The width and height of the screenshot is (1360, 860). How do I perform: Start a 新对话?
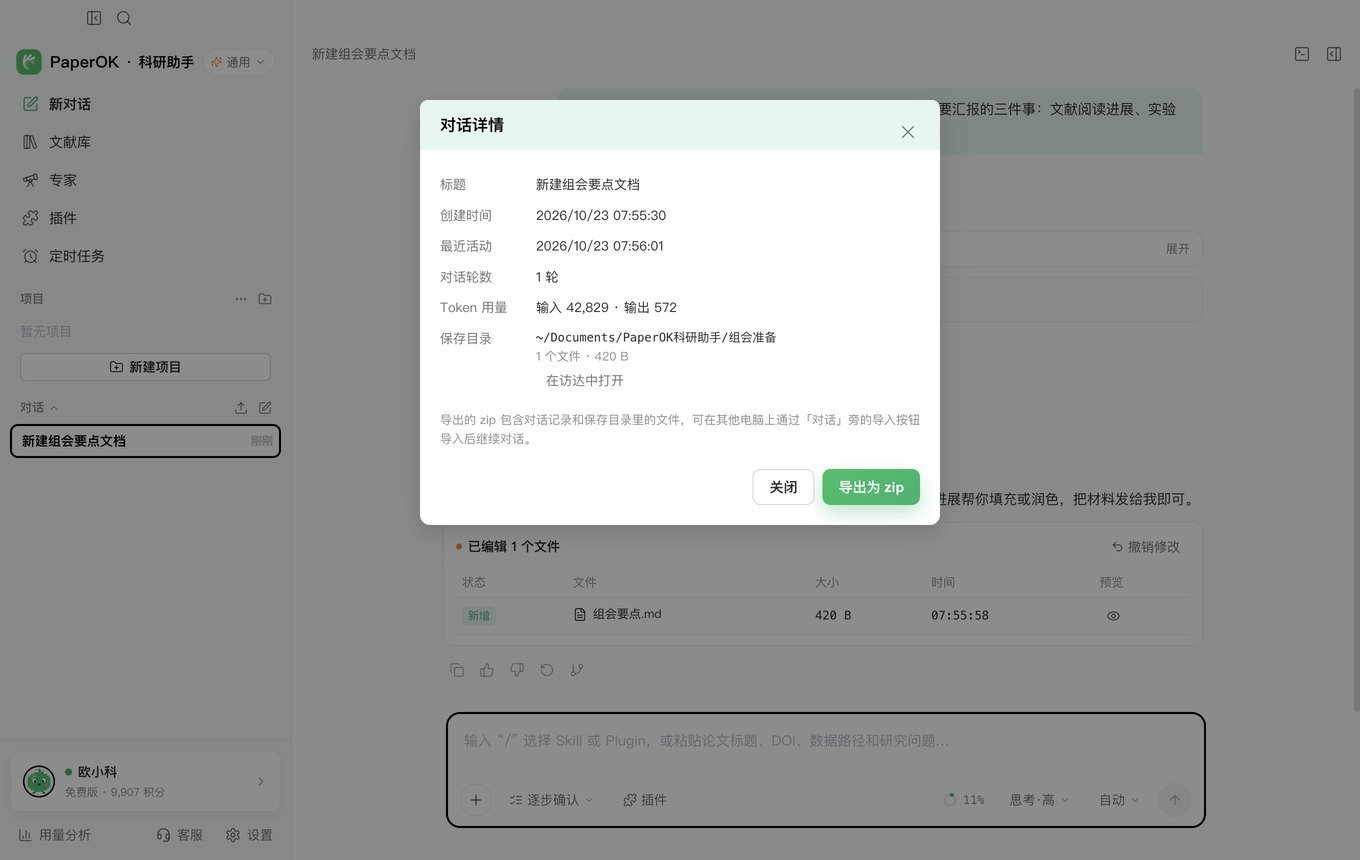tap(145, 104)
